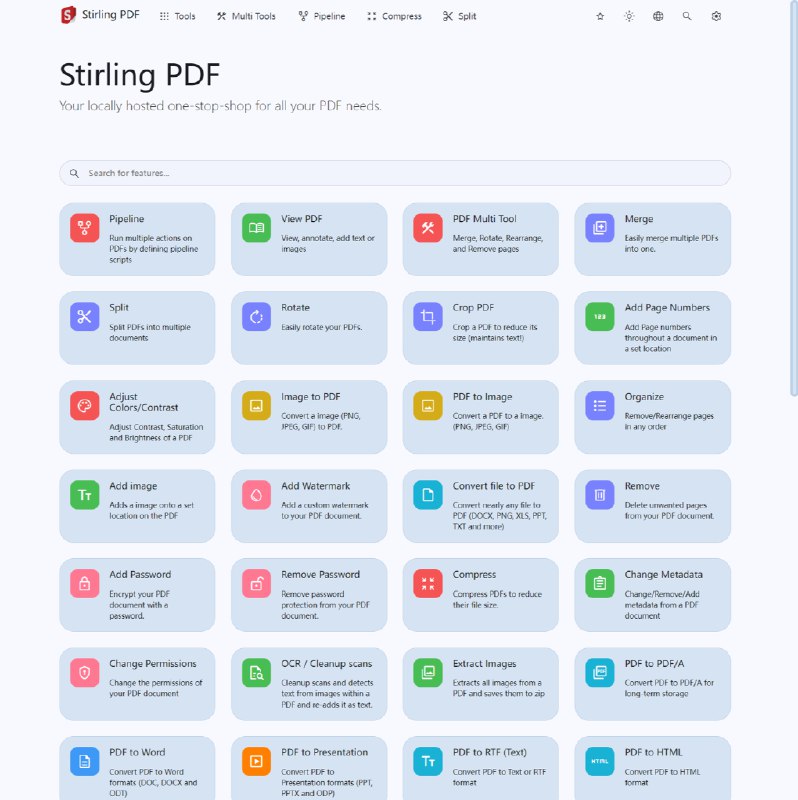Click in the Search for features field

pos(395,173)
